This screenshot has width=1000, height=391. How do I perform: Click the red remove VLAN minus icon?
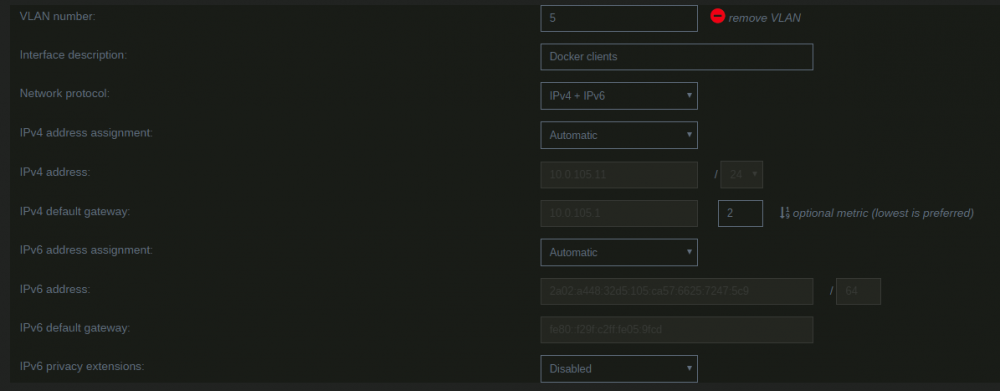[x=717, y=17]
